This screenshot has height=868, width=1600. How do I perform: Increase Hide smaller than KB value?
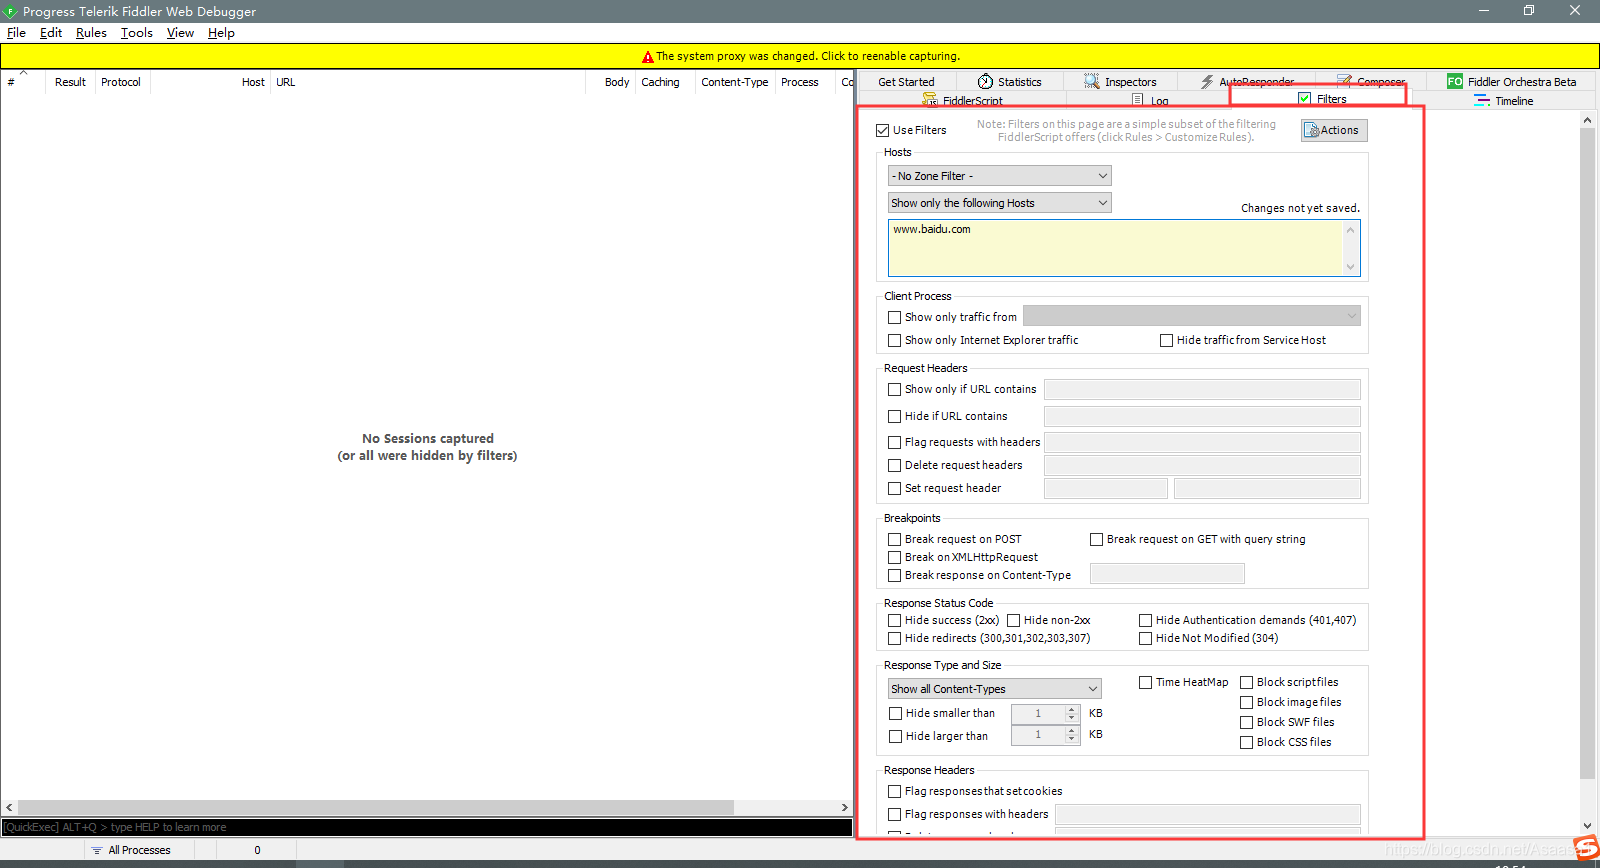click(x=1072, y=709)
